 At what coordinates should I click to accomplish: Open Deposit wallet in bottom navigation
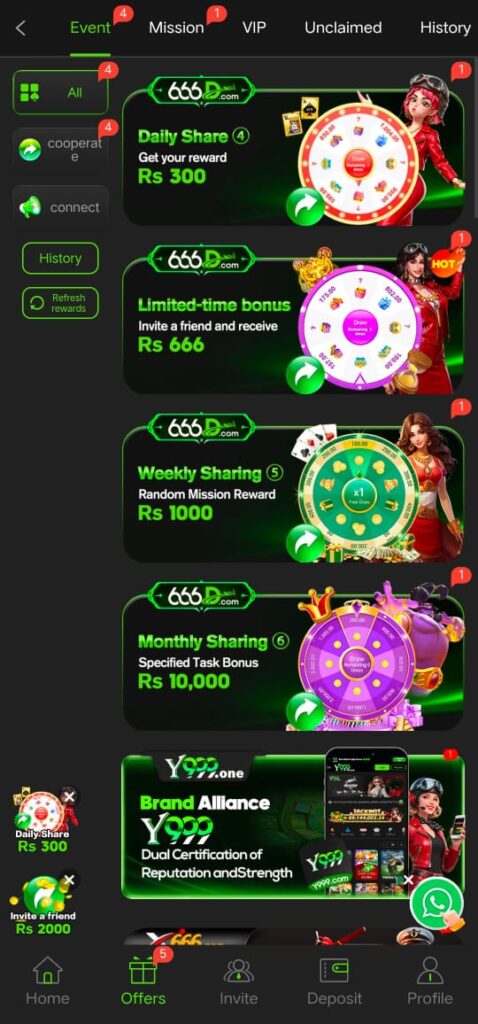pyautogui.click(x=334, y=981)
